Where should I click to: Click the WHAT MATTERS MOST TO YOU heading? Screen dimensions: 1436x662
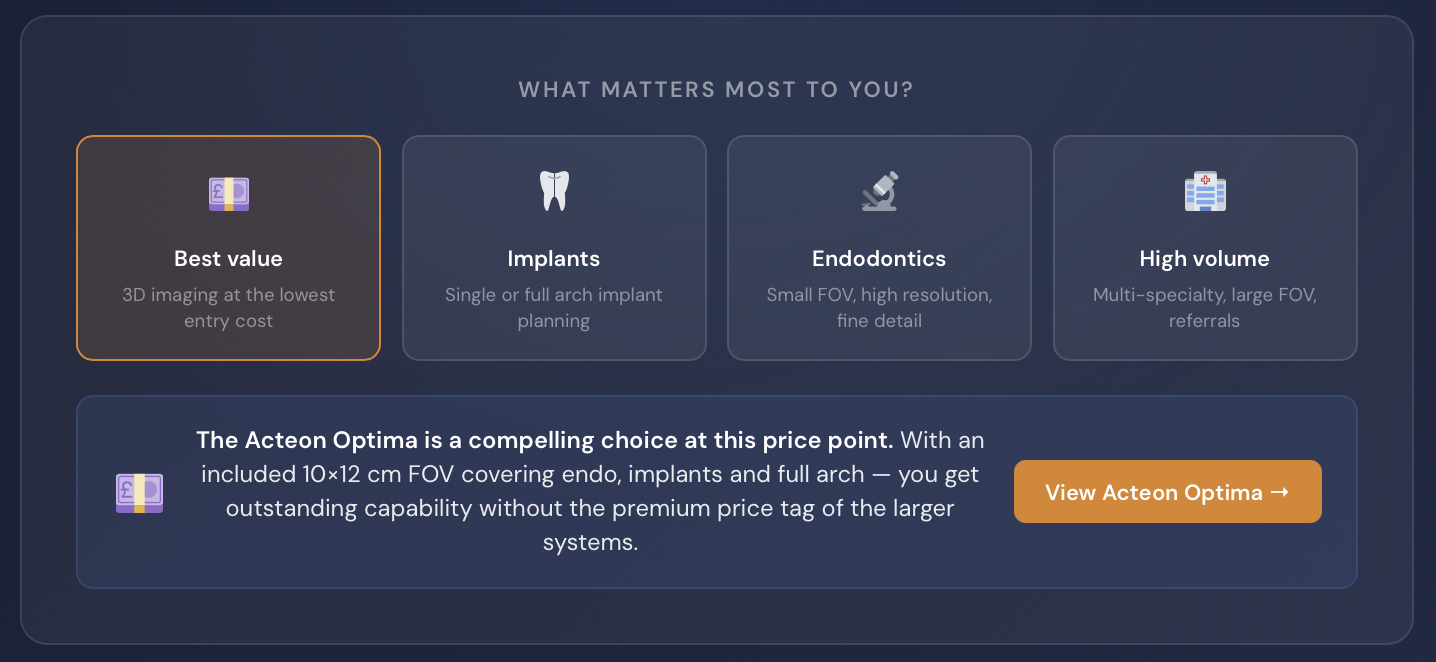point(715,89)
